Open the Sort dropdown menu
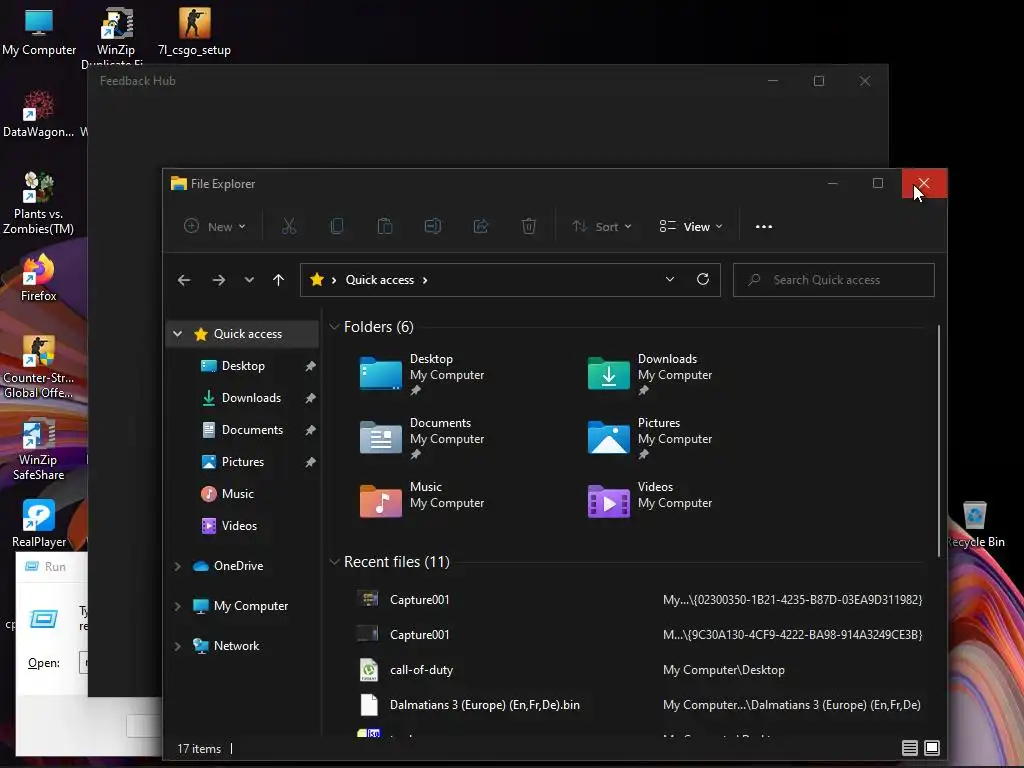Viewport: 1024px width, 768px height. pyautogui.click(x=601, y=227)
